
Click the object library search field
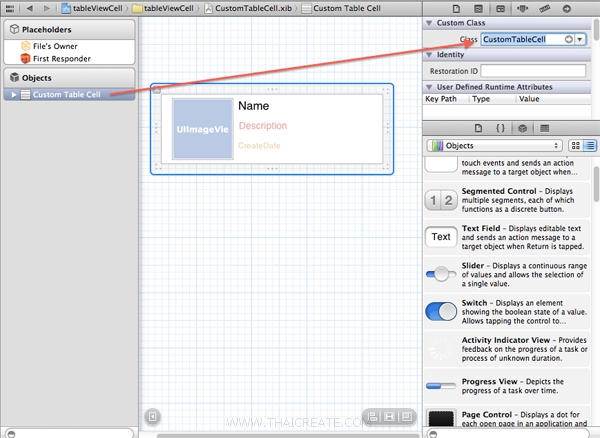coord(509,433)
